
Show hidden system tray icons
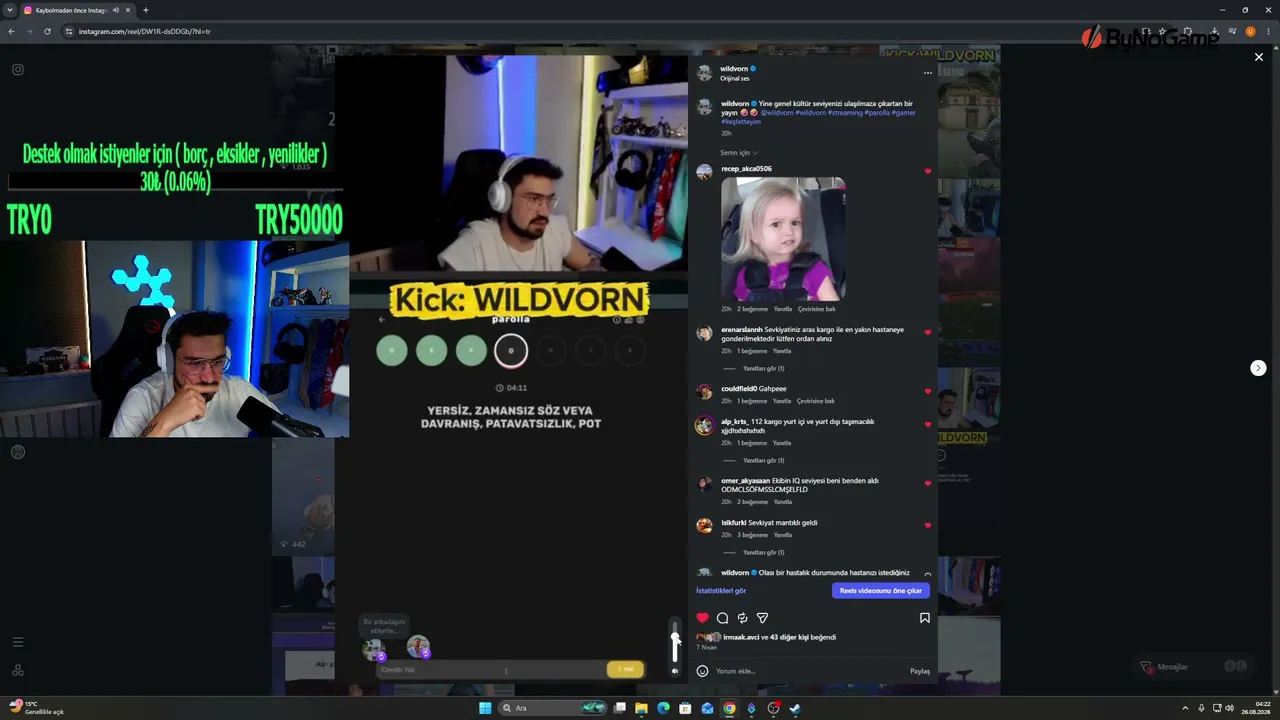tap(1186, 708)
